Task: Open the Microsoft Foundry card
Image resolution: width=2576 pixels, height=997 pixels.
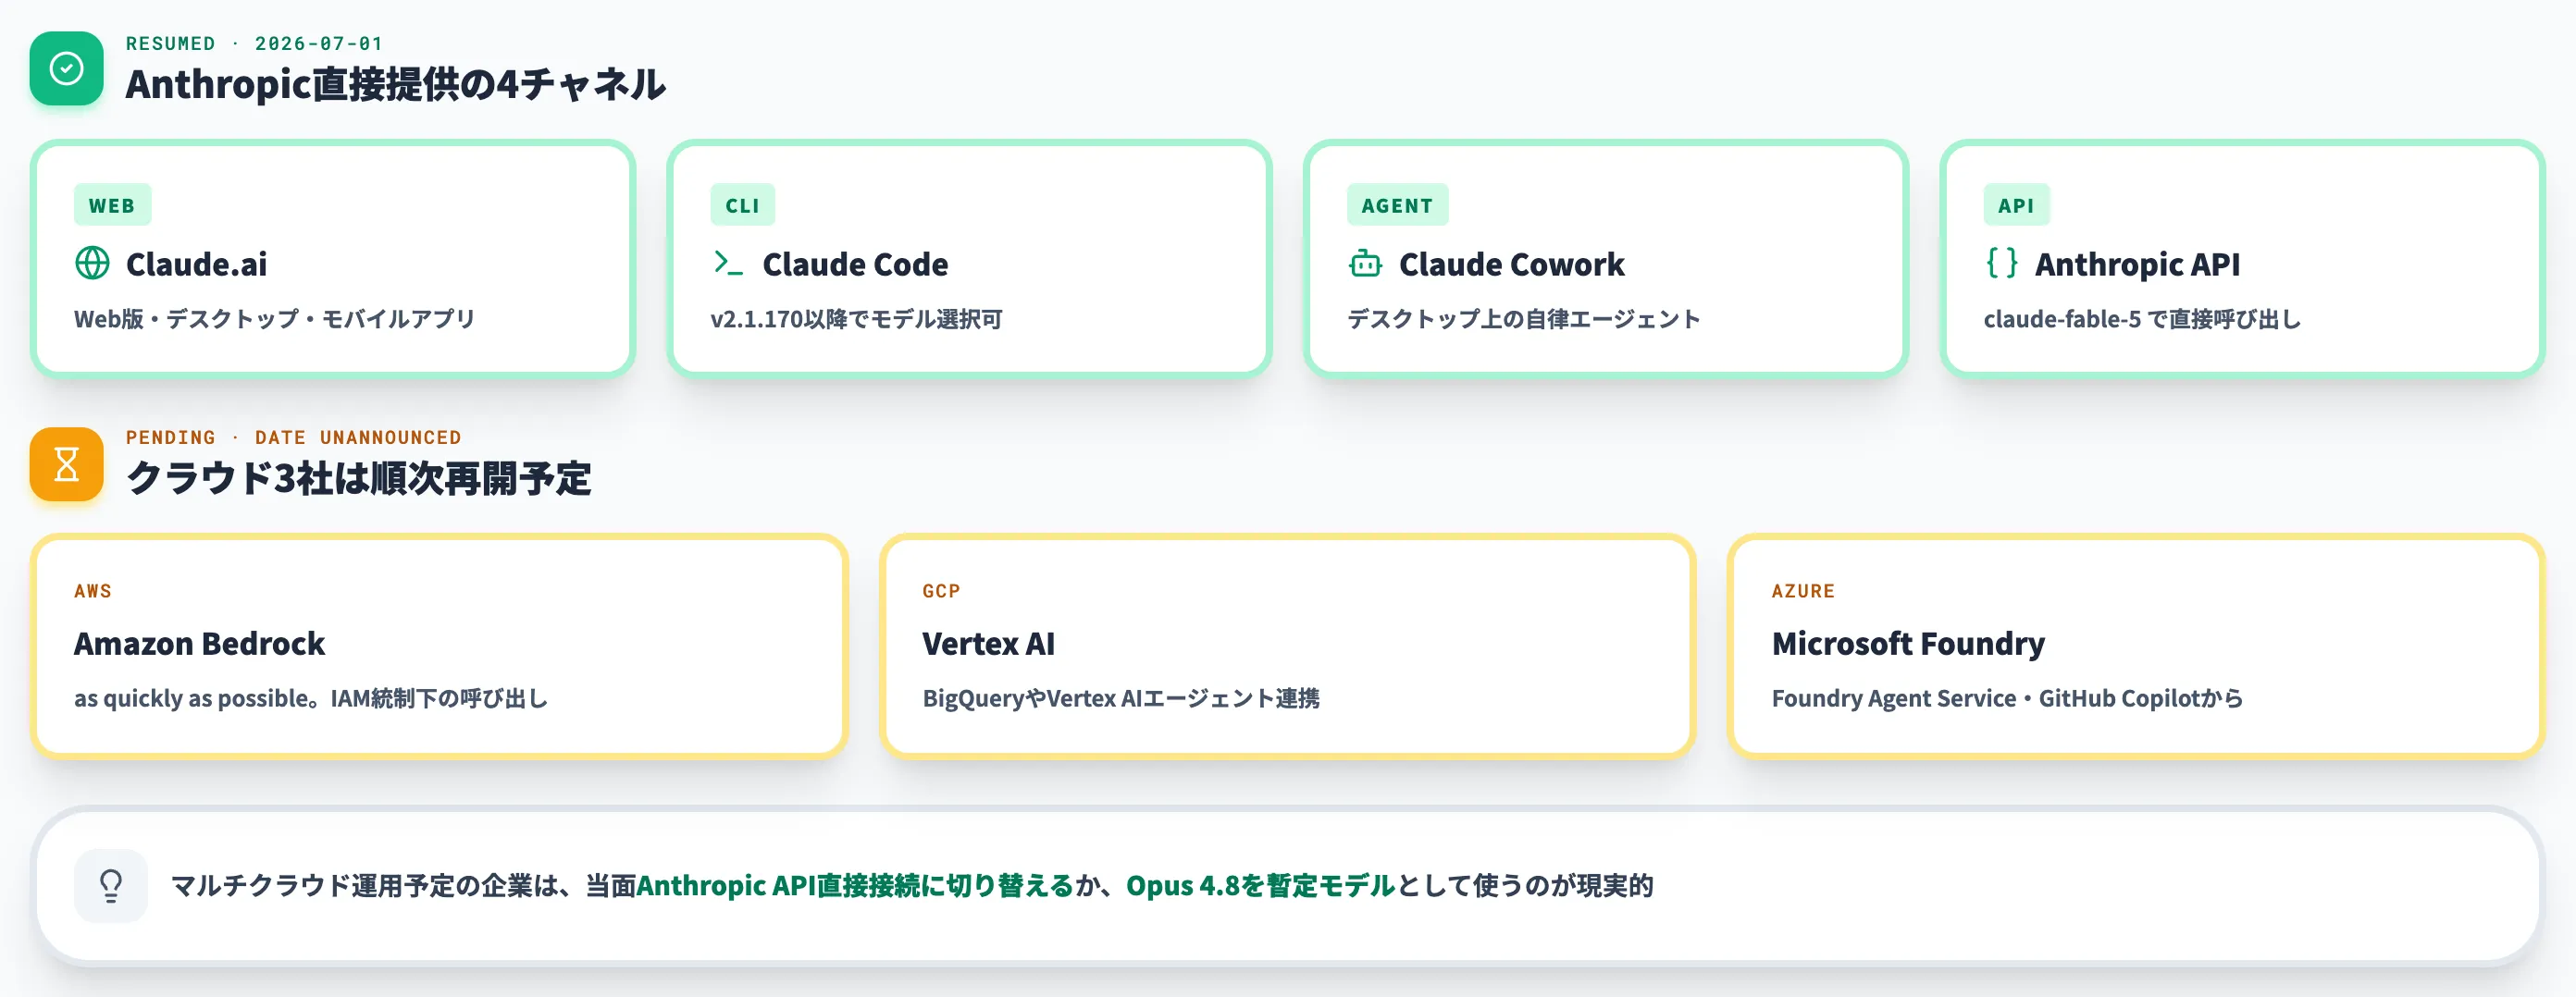Action: [2135, 646]
